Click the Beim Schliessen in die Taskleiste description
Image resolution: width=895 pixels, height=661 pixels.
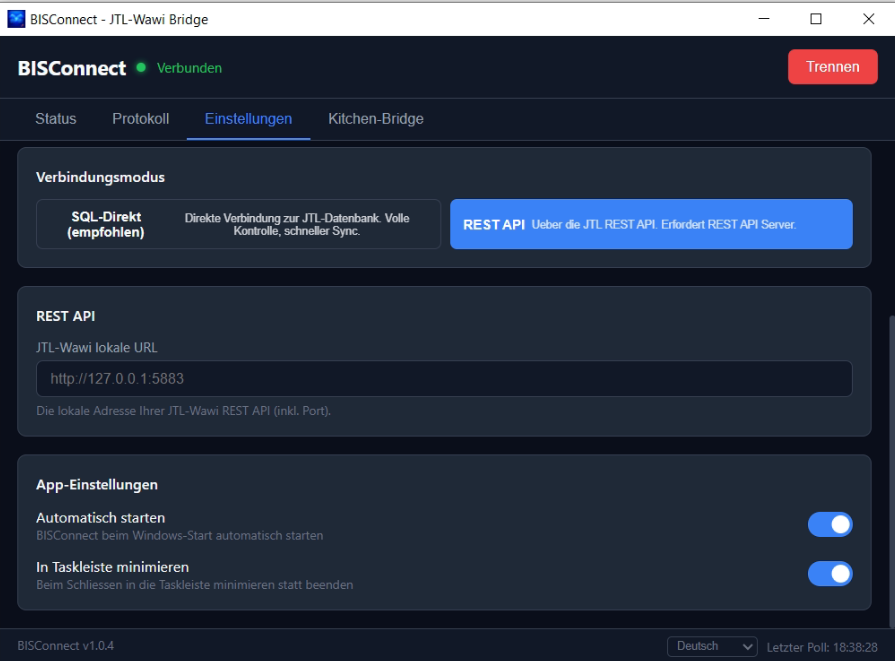195,585
